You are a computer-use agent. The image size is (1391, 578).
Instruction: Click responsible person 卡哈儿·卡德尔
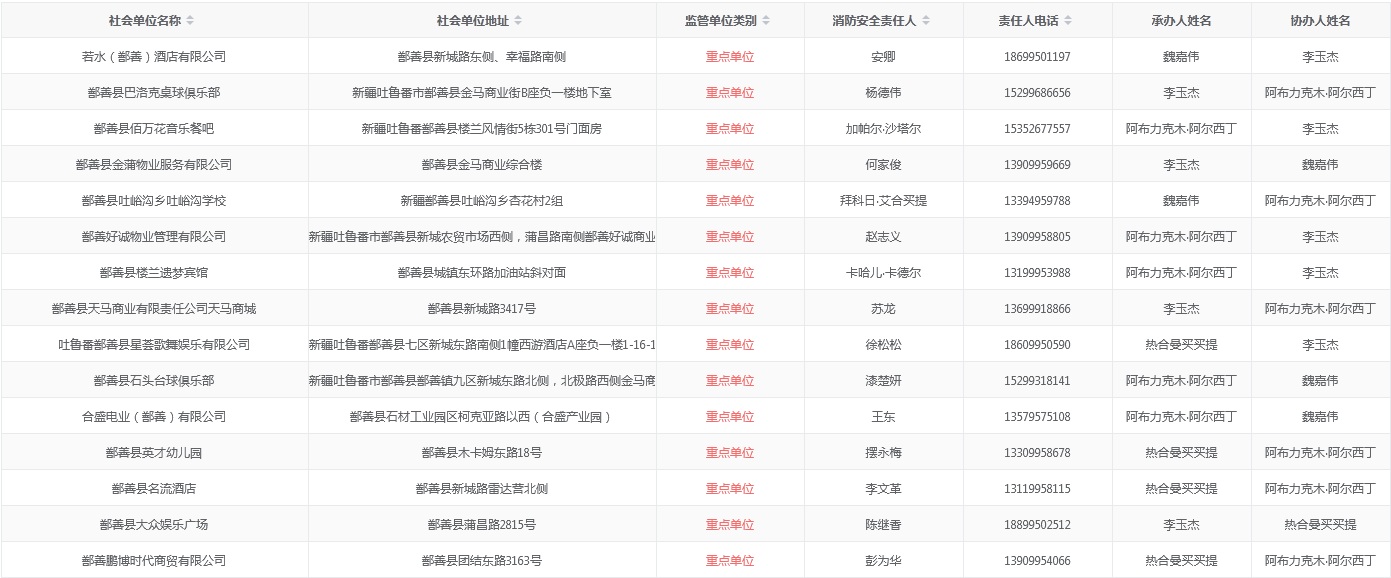click(883, 273)
